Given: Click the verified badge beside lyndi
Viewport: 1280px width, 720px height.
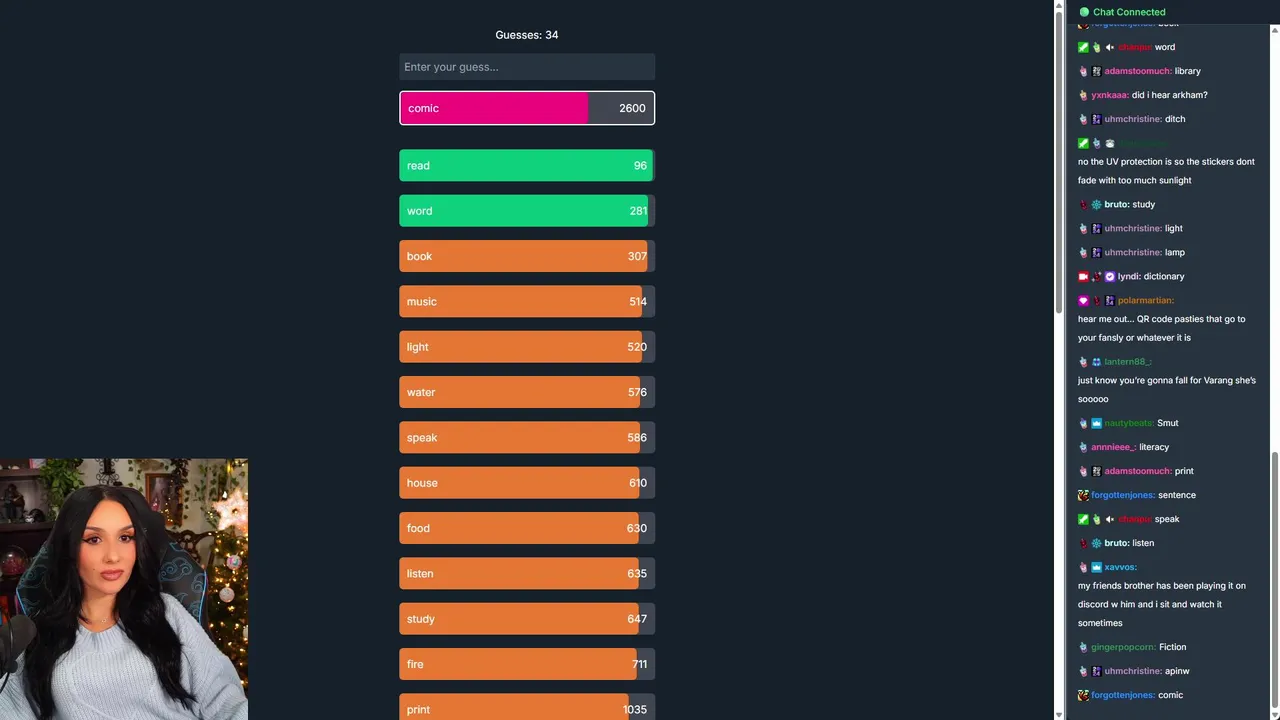Looking at the screenshot, I should pyautogui.click(x=1109, y=277).
